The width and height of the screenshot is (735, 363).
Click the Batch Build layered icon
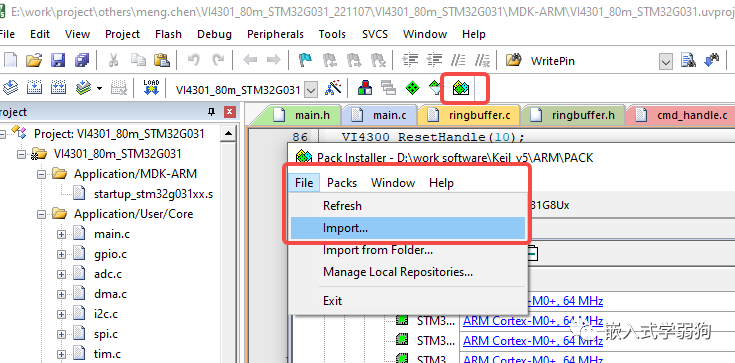tap(83, 87)
